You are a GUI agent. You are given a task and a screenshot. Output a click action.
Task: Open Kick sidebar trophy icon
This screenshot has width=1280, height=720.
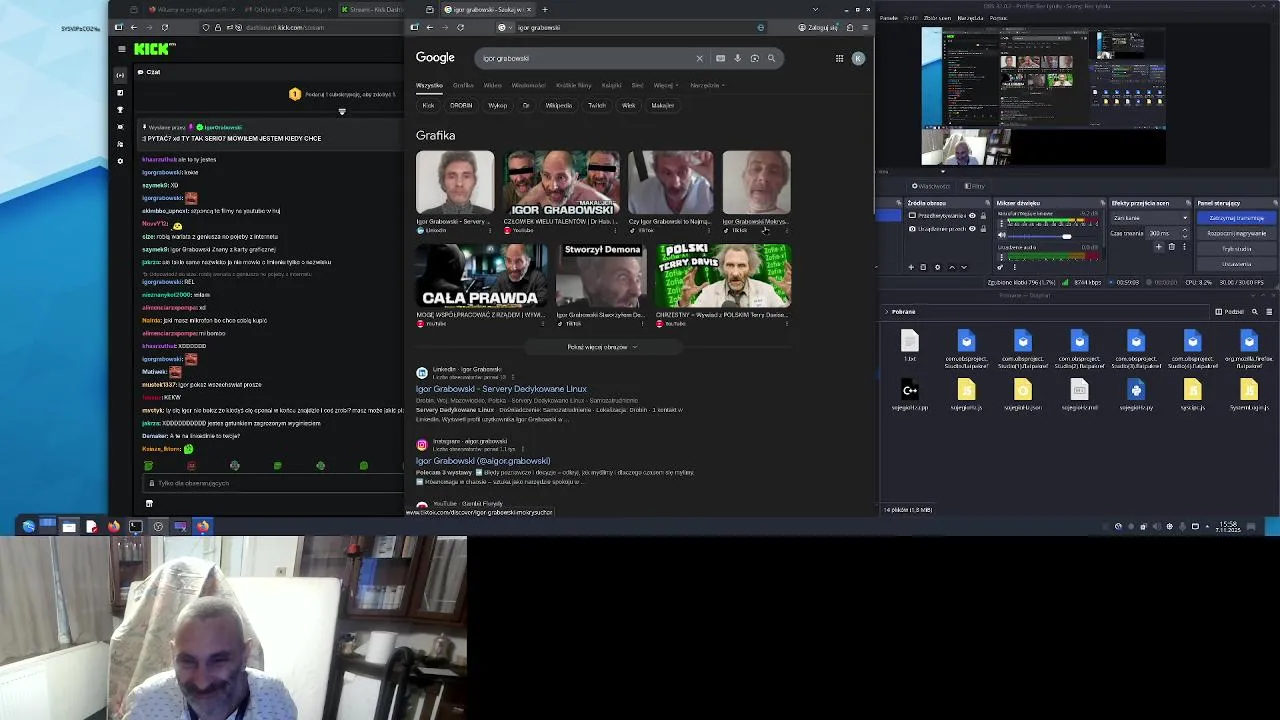121,109
